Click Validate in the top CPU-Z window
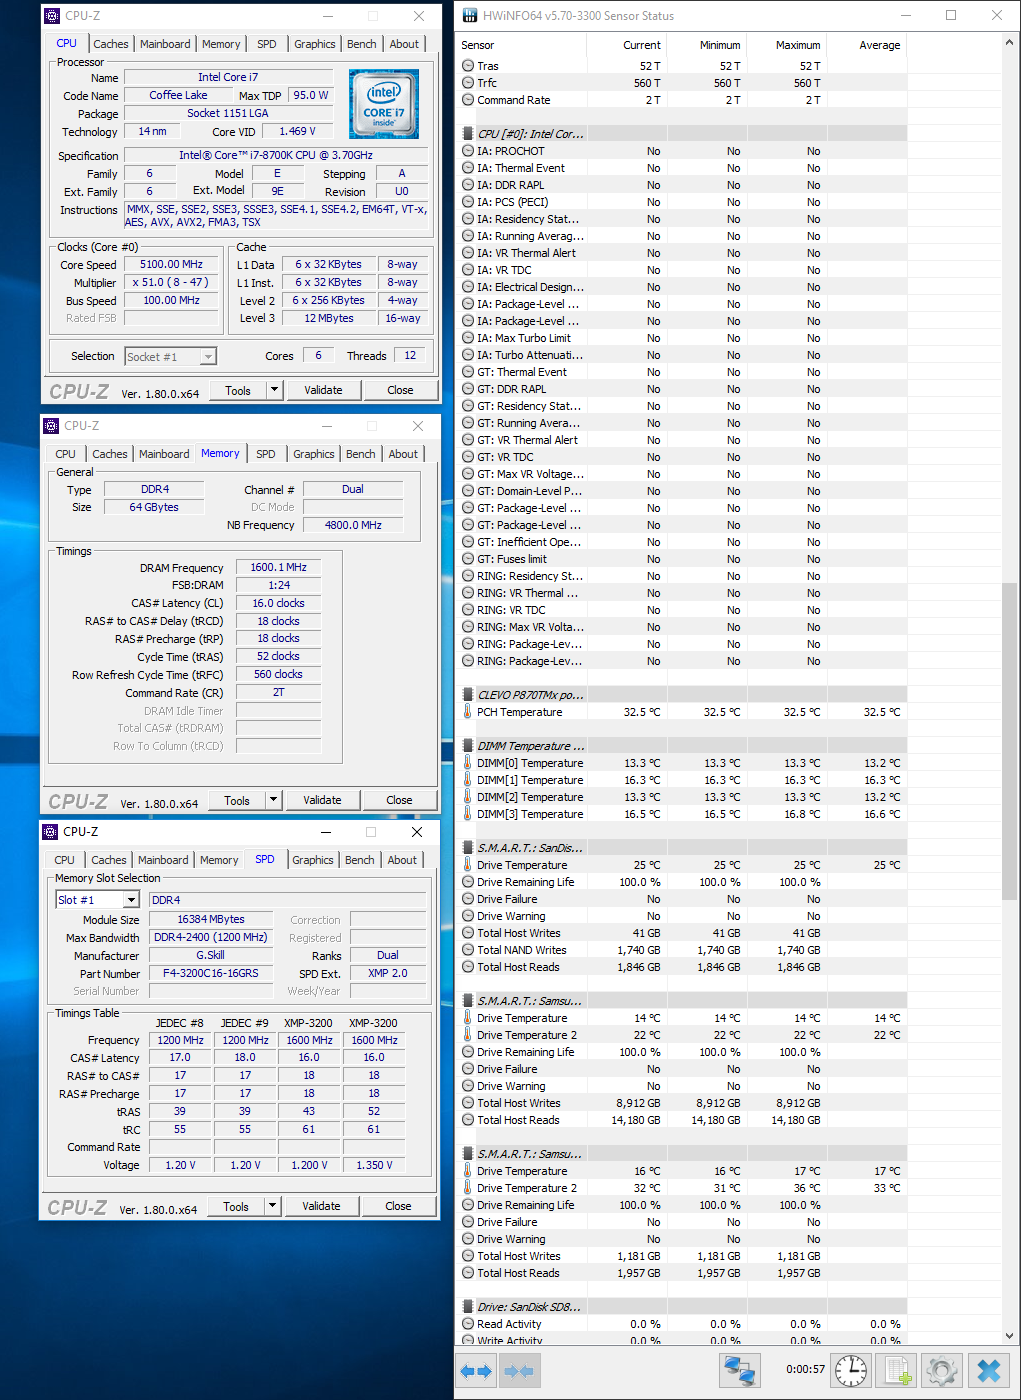 [323, 390]
